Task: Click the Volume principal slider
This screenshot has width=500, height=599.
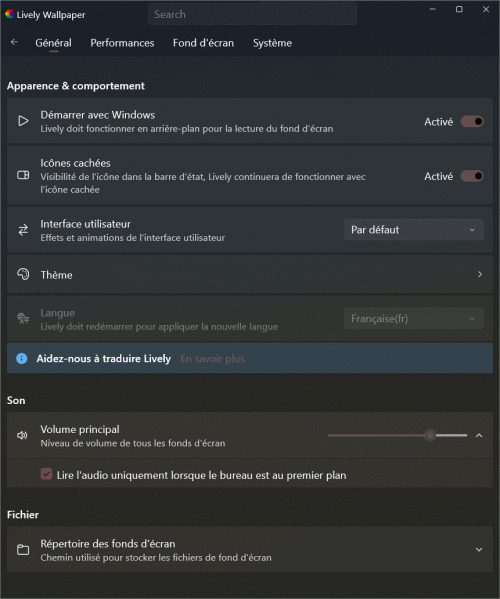Action: tap(398, 435)
